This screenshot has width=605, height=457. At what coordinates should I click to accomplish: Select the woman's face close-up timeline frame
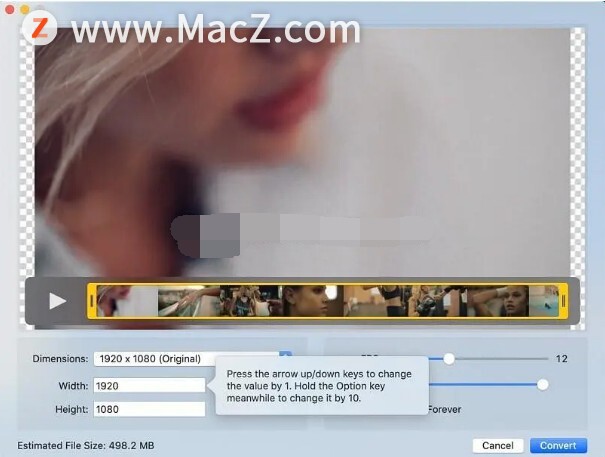[313, 301]
